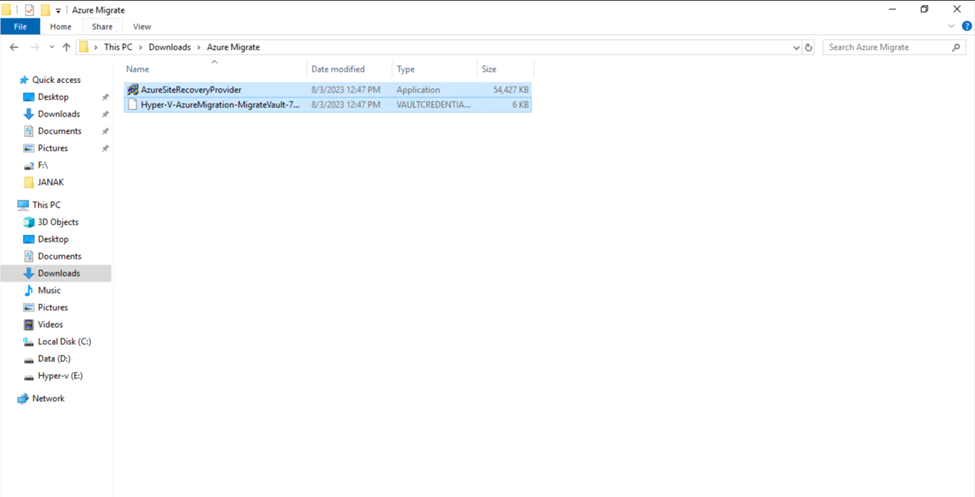Image resolution: width=975 pixels, height=497 pixels.
Task: Click the AzureSiteRecoveryProvider file name
Action: [x=191, y=90]
